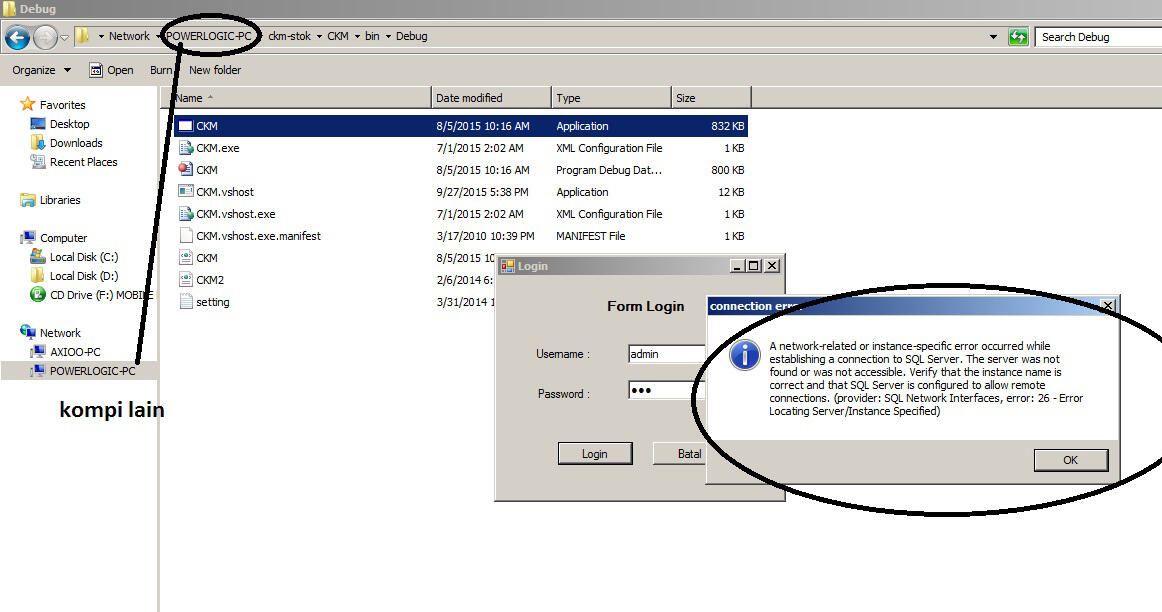Open Local Disk (C:) in sidebar
This screenshot has width=1162, height=612.
pyautogui.click(x=84, y=257)
